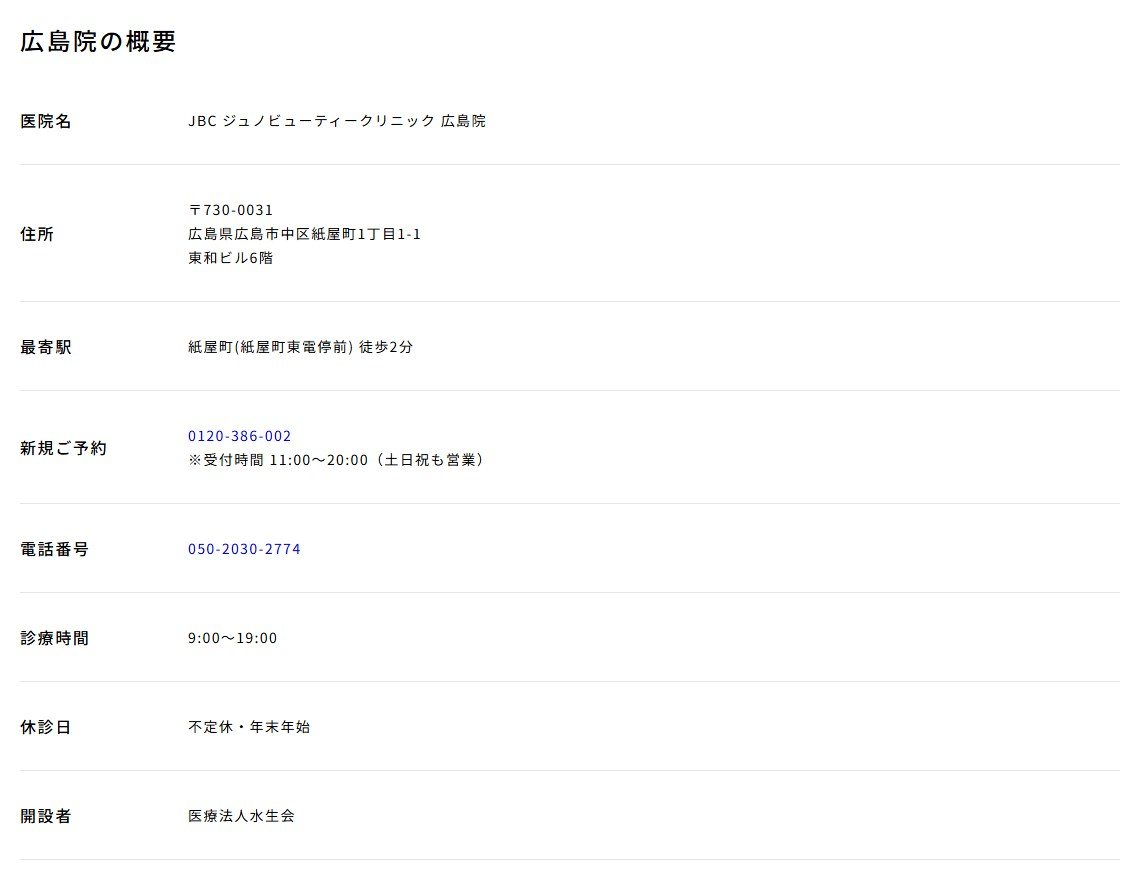1140x880 pixels.
Task: Call the 0120-386-002 reservation number link
Action: click(239, 436)
